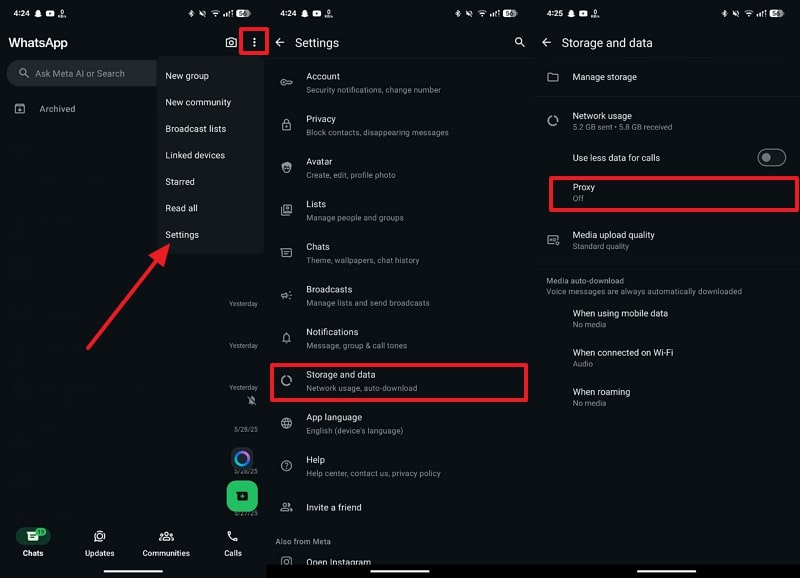800x578 pixels.
Task: Switch to the Communities tab
Action: point(166,542)
